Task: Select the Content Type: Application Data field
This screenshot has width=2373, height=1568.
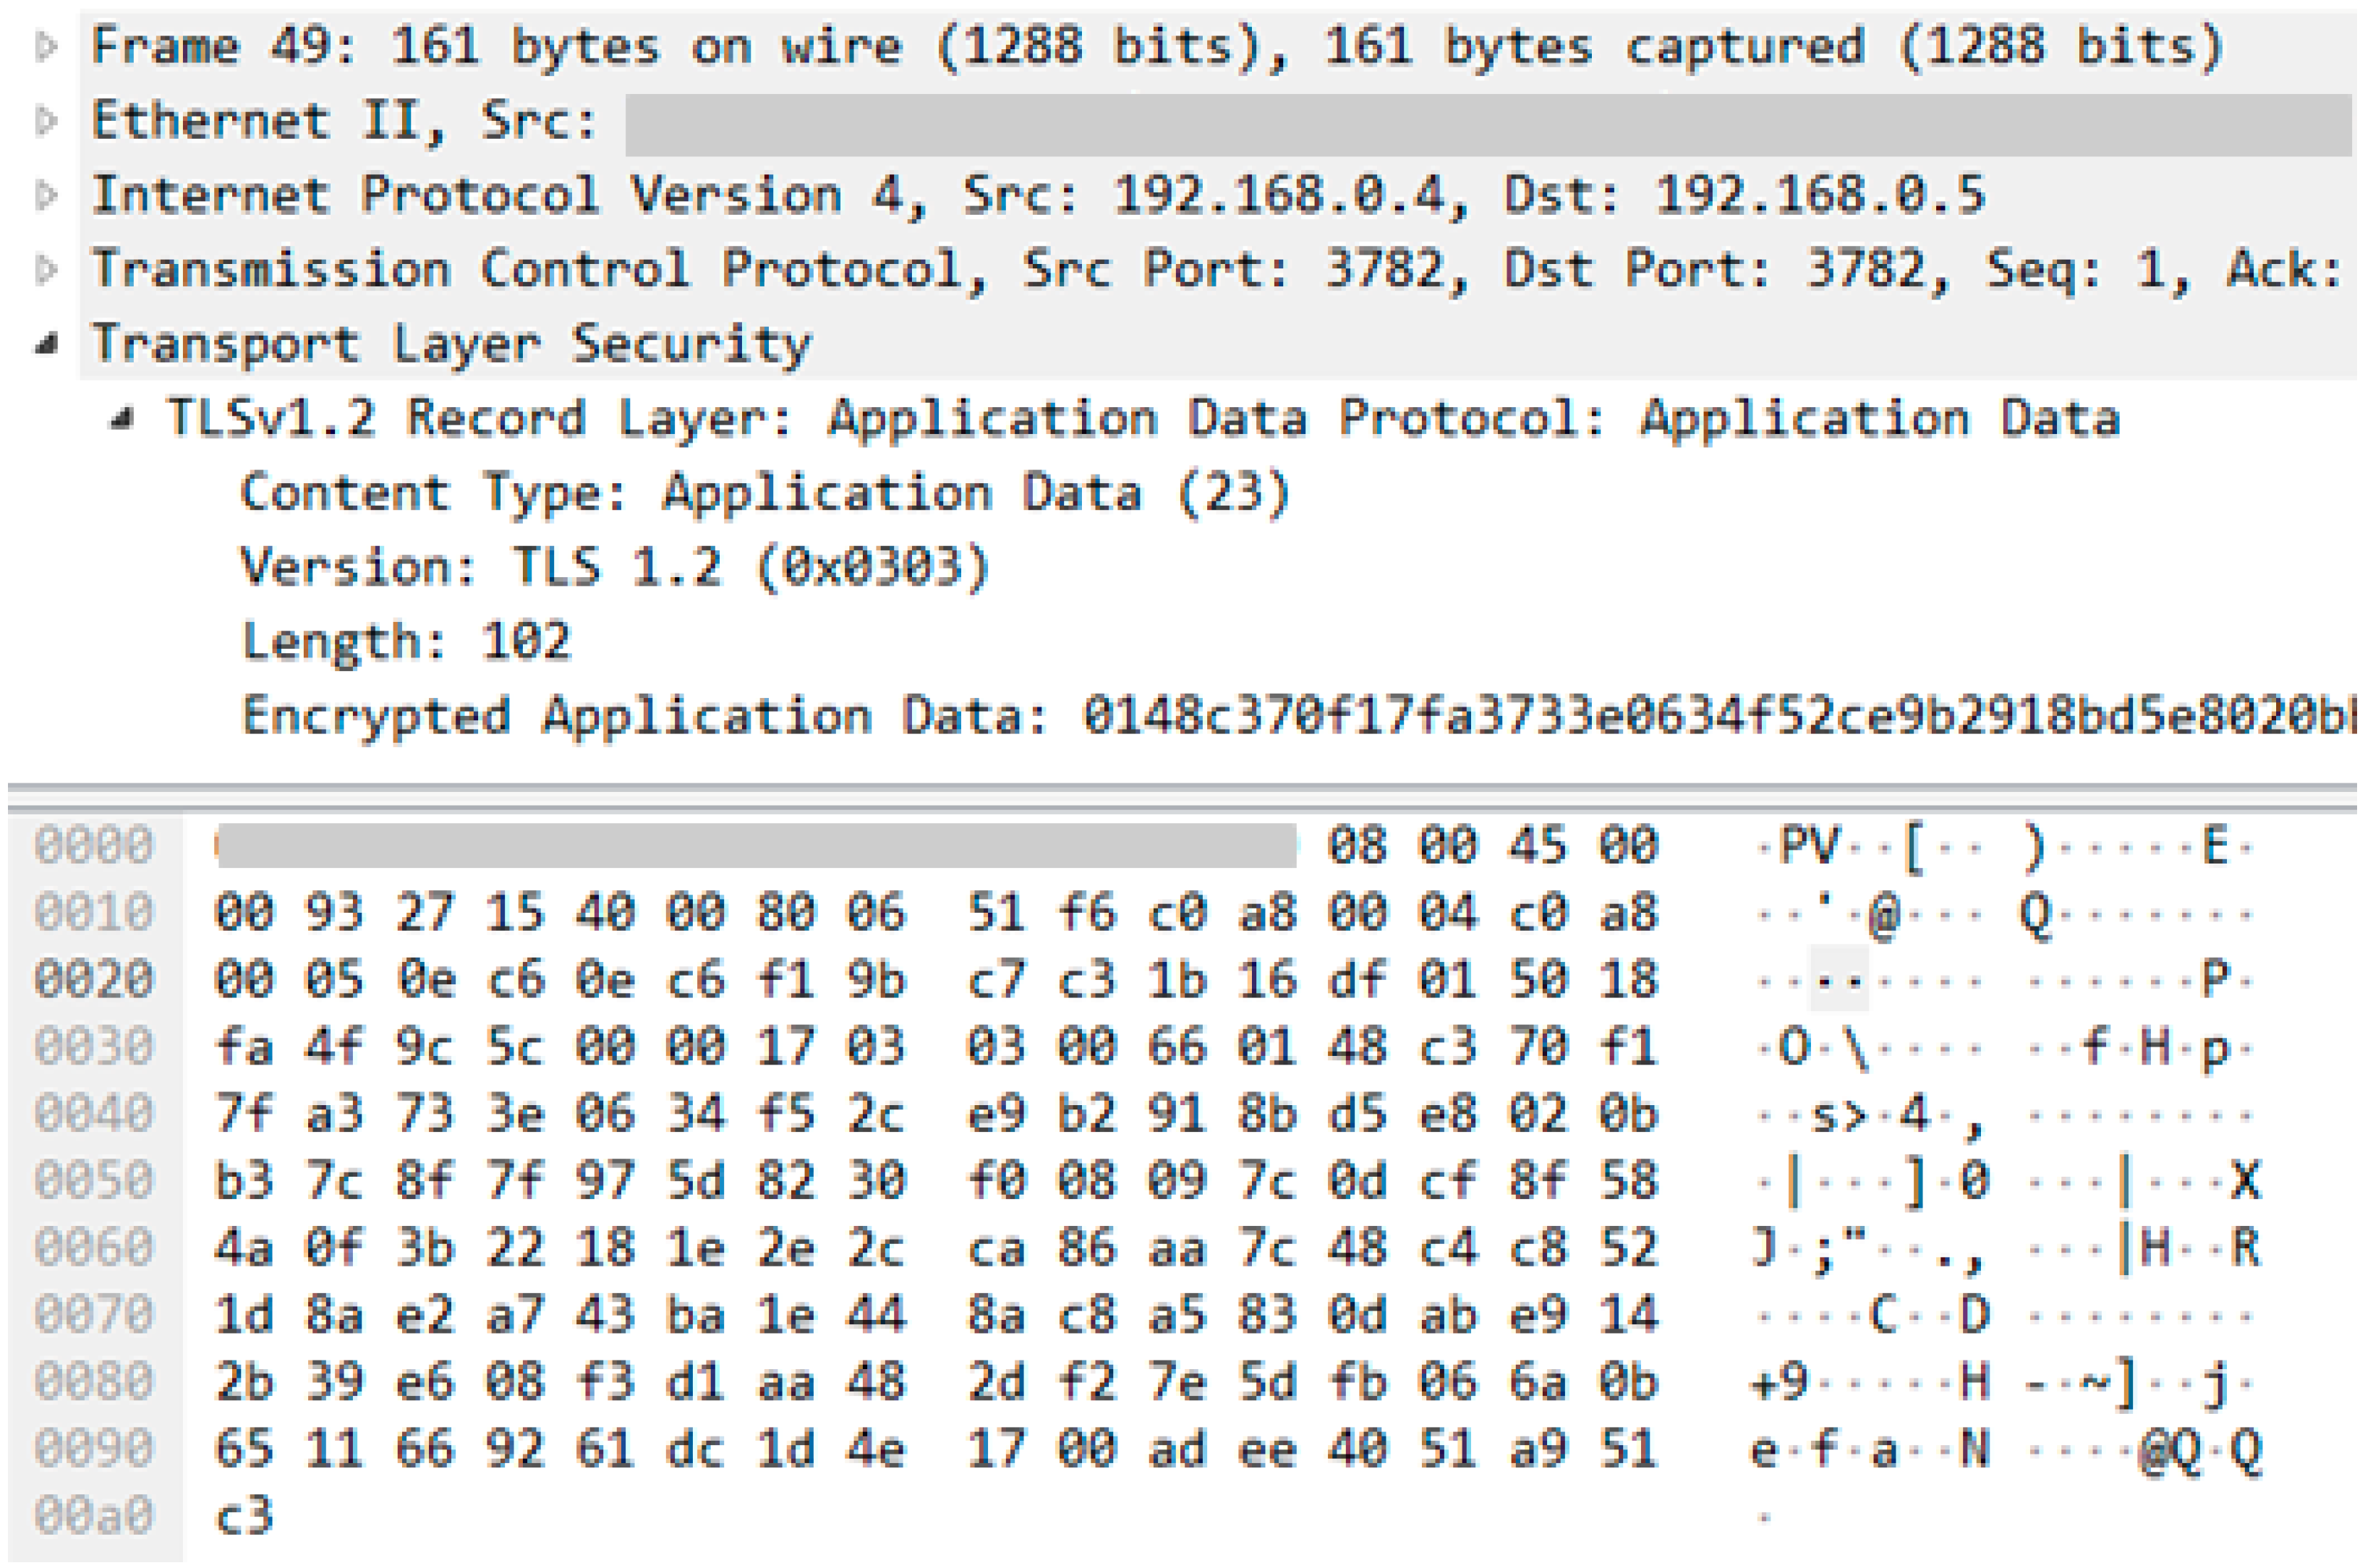Action: [765, 493]
